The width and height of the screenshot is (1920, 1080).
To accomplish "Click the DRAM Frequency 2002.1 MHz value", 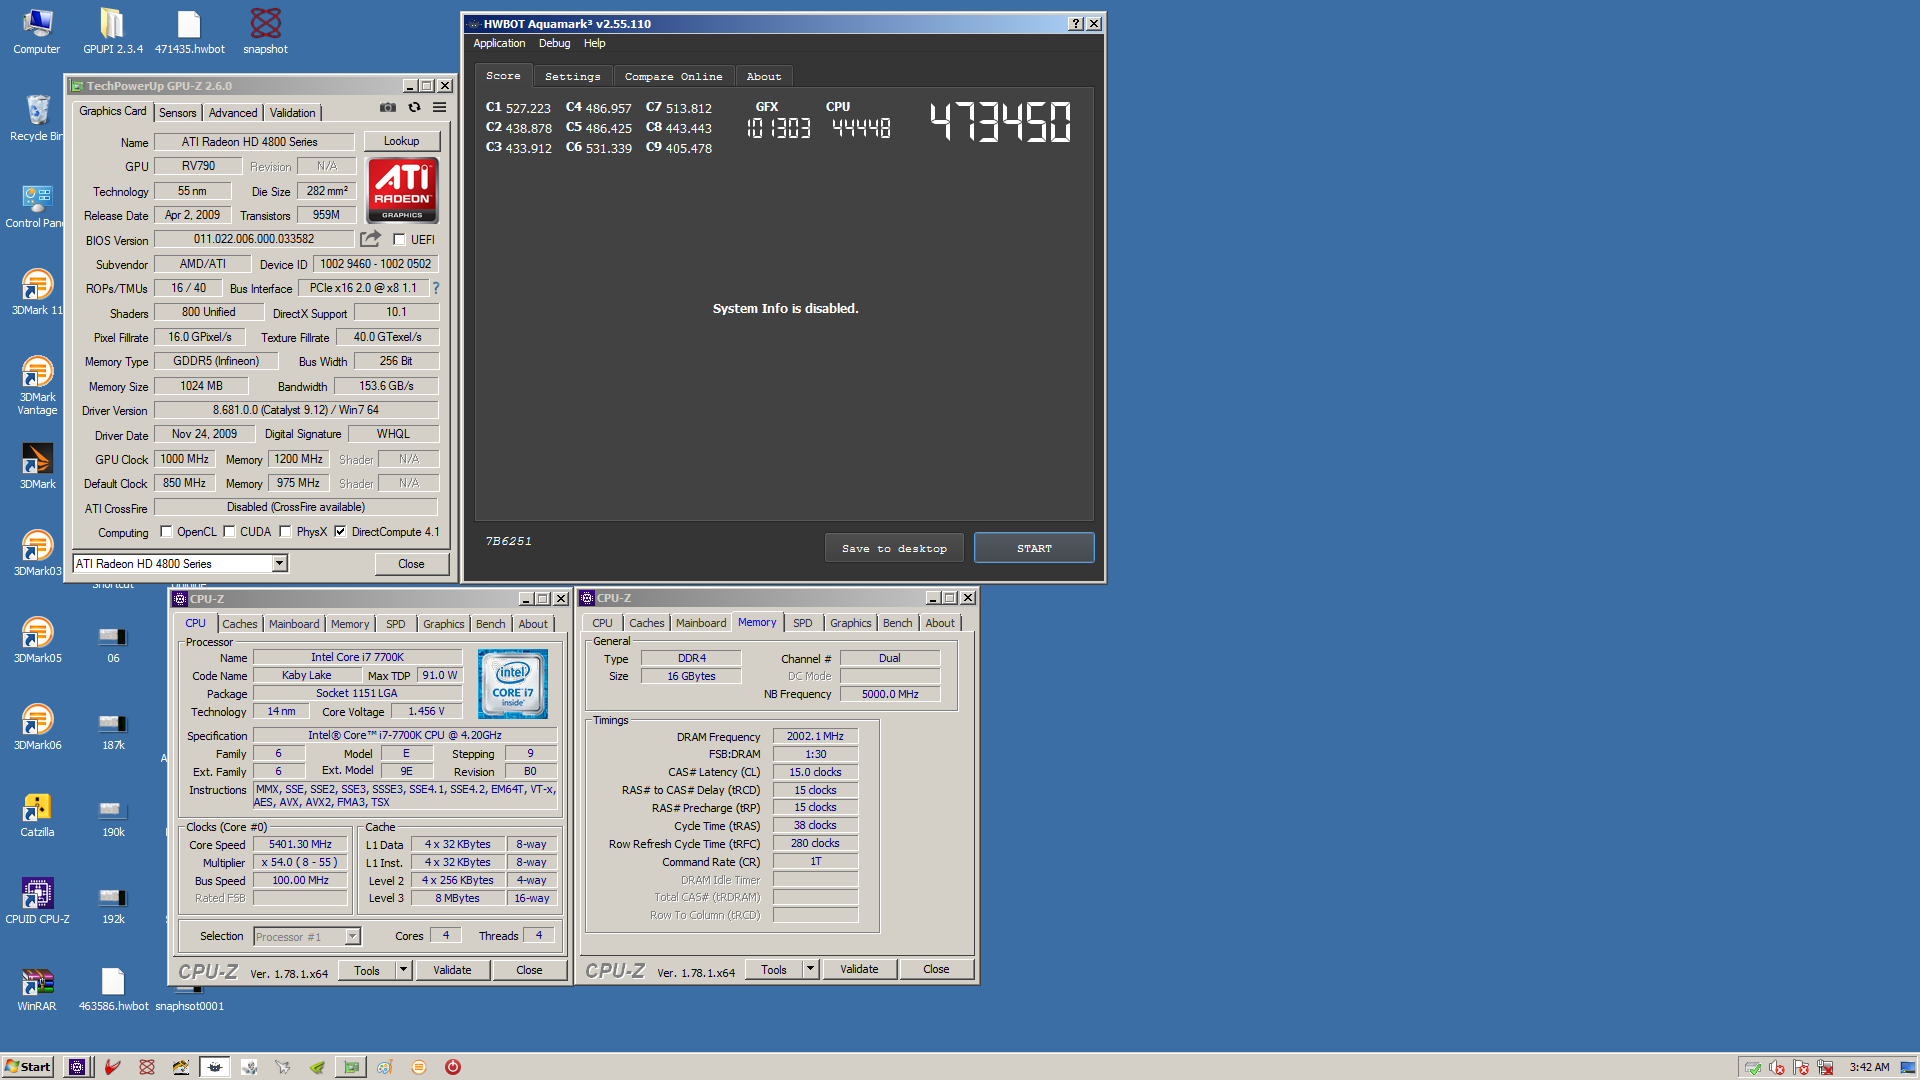I will [815, 736].
